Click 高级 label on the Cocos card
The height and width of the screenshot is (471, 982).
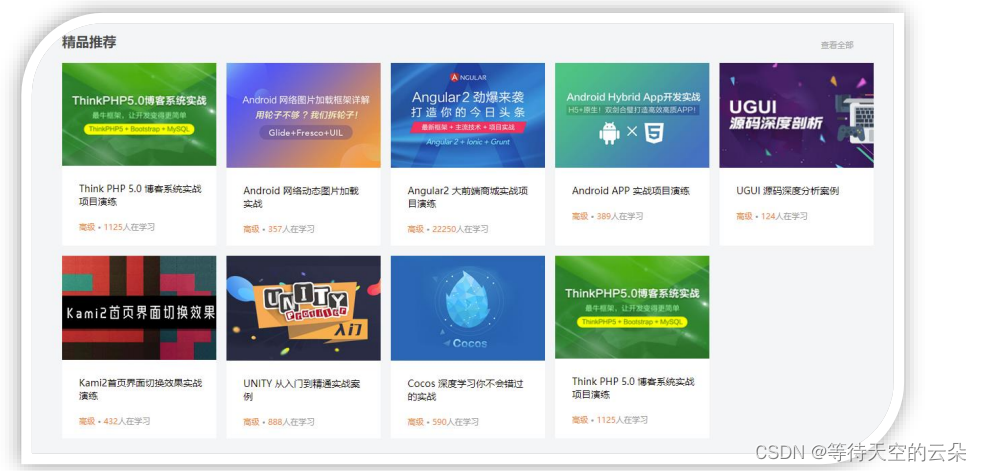tap(416, 422)
